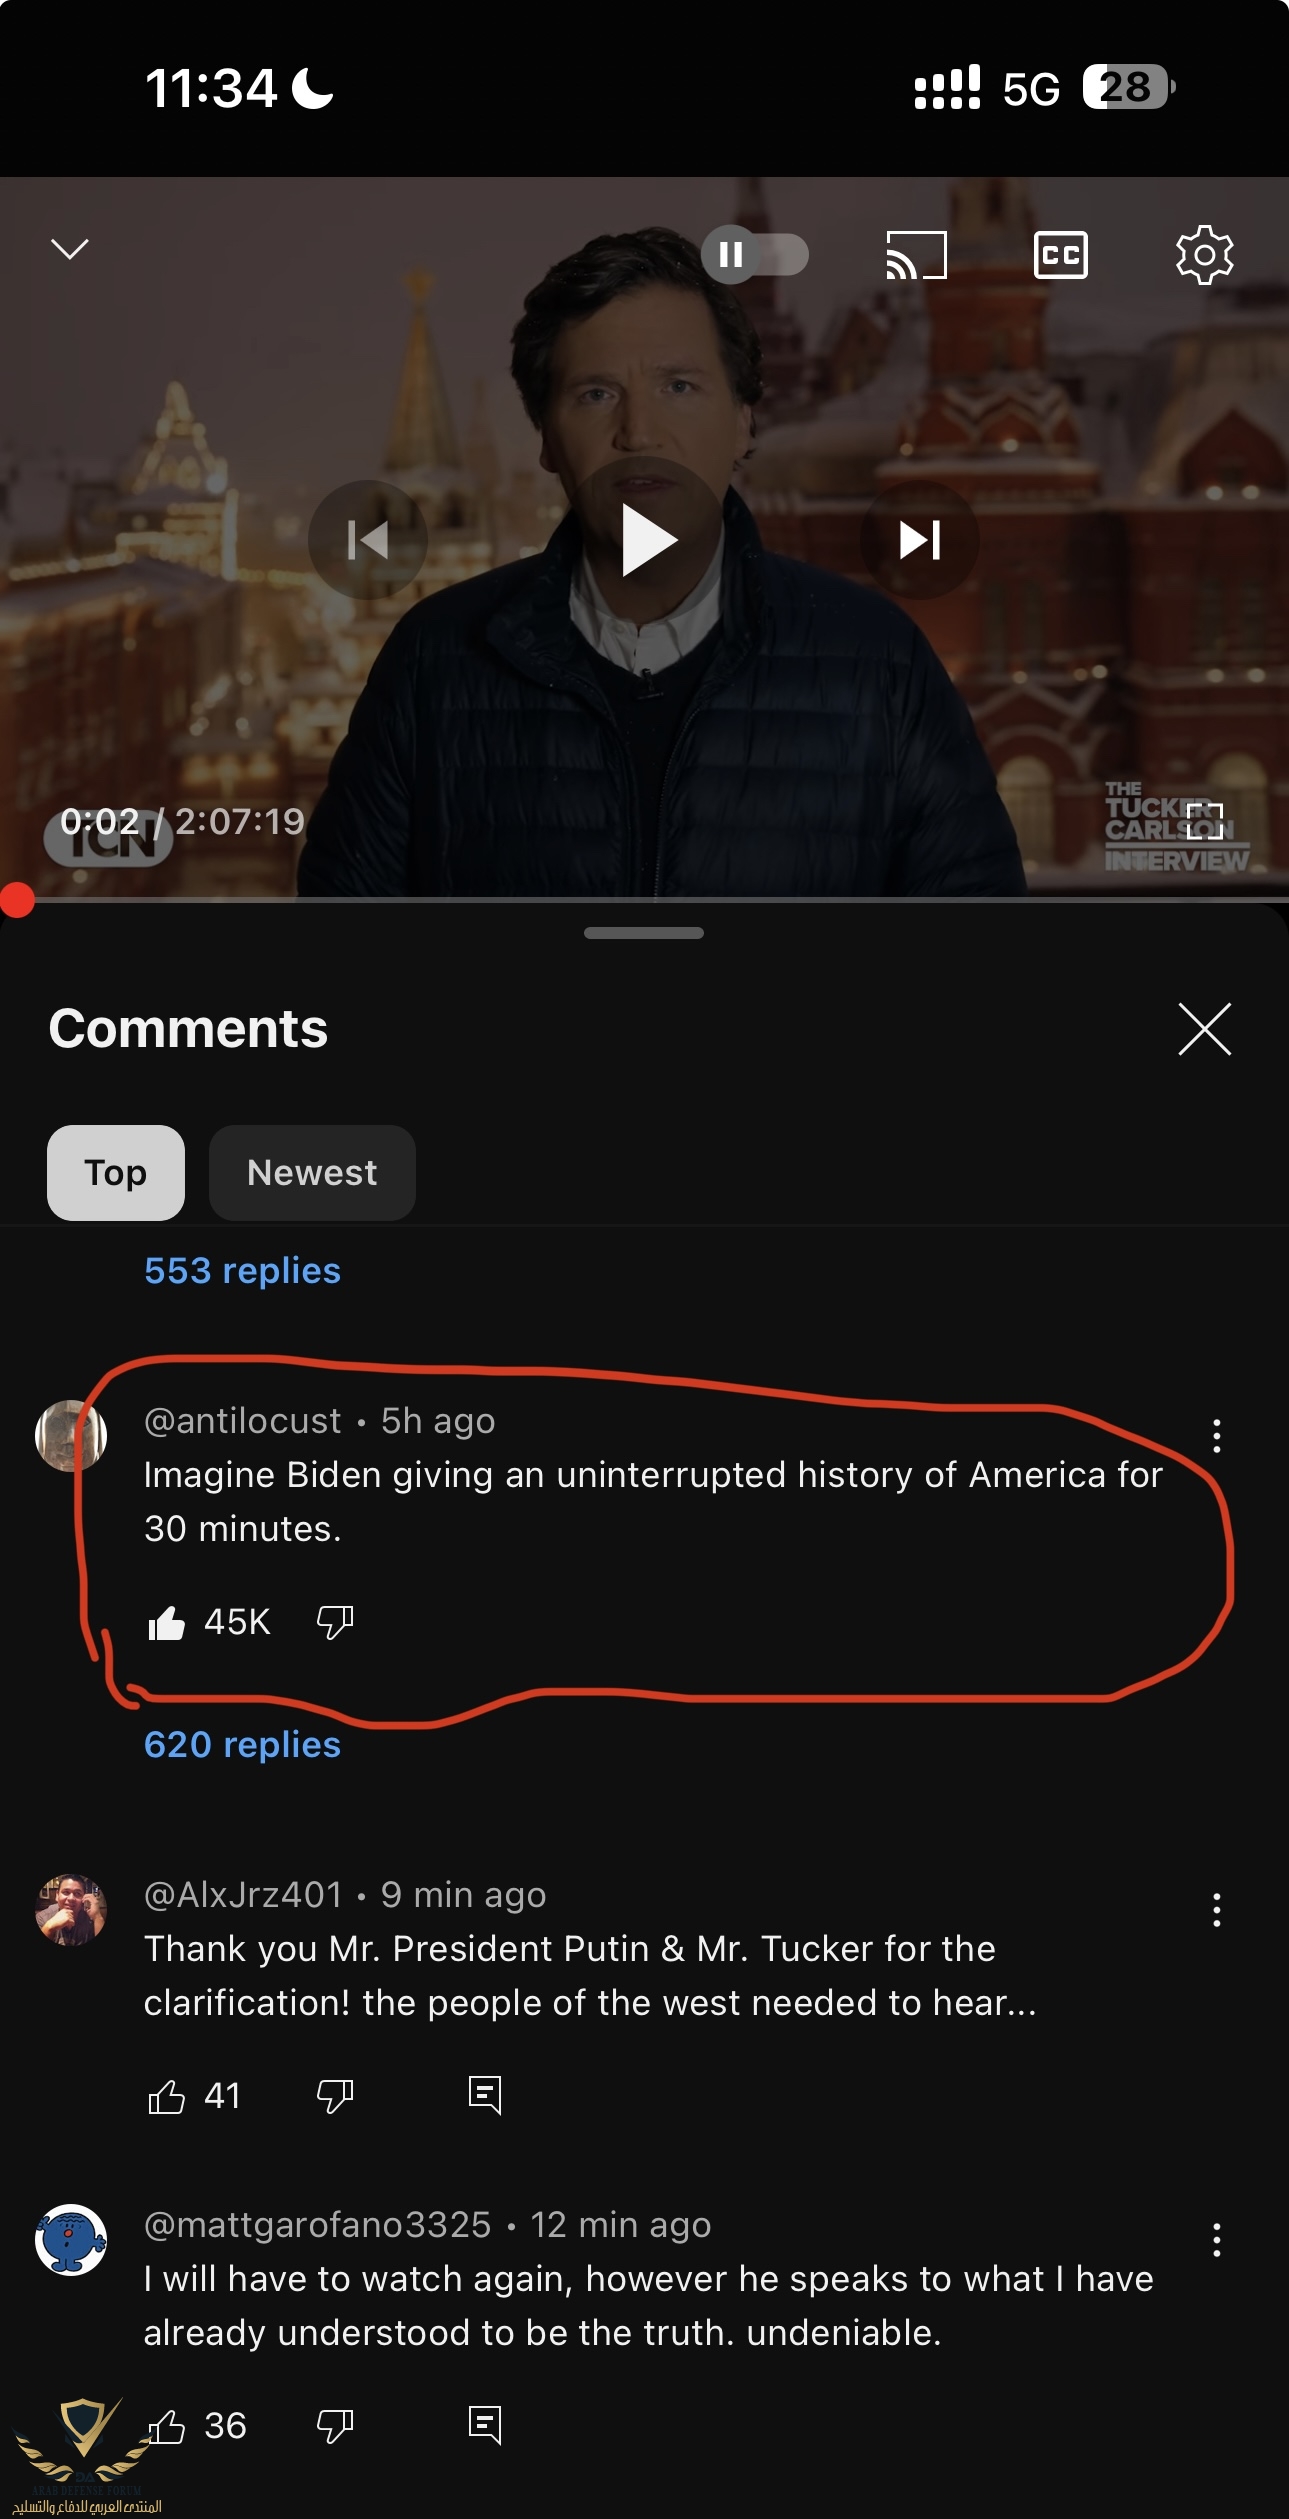Switch to Newest comments tab
1289x2519 pixels.
coord(312,1173)
